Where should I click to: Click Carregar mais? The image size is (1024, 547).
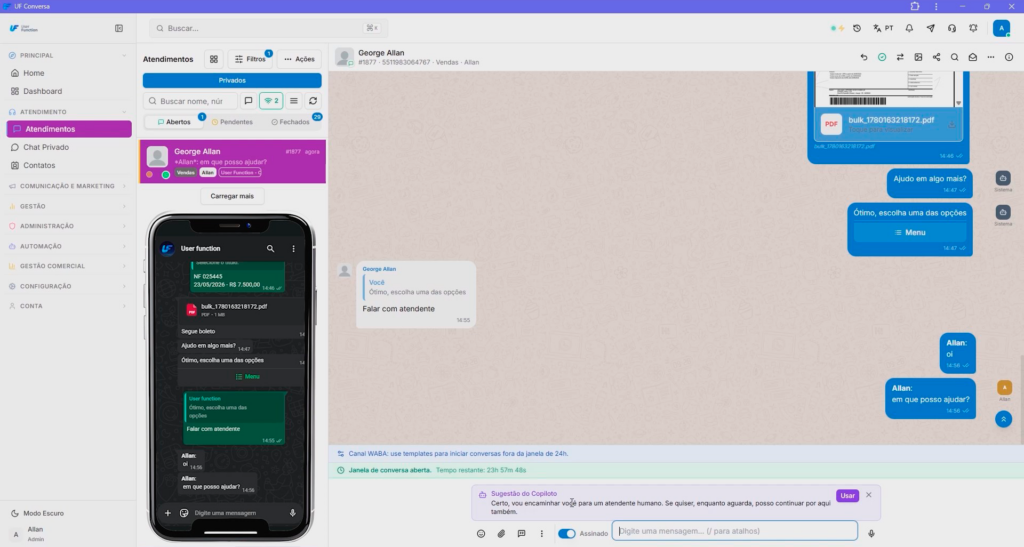coord(232,196)
